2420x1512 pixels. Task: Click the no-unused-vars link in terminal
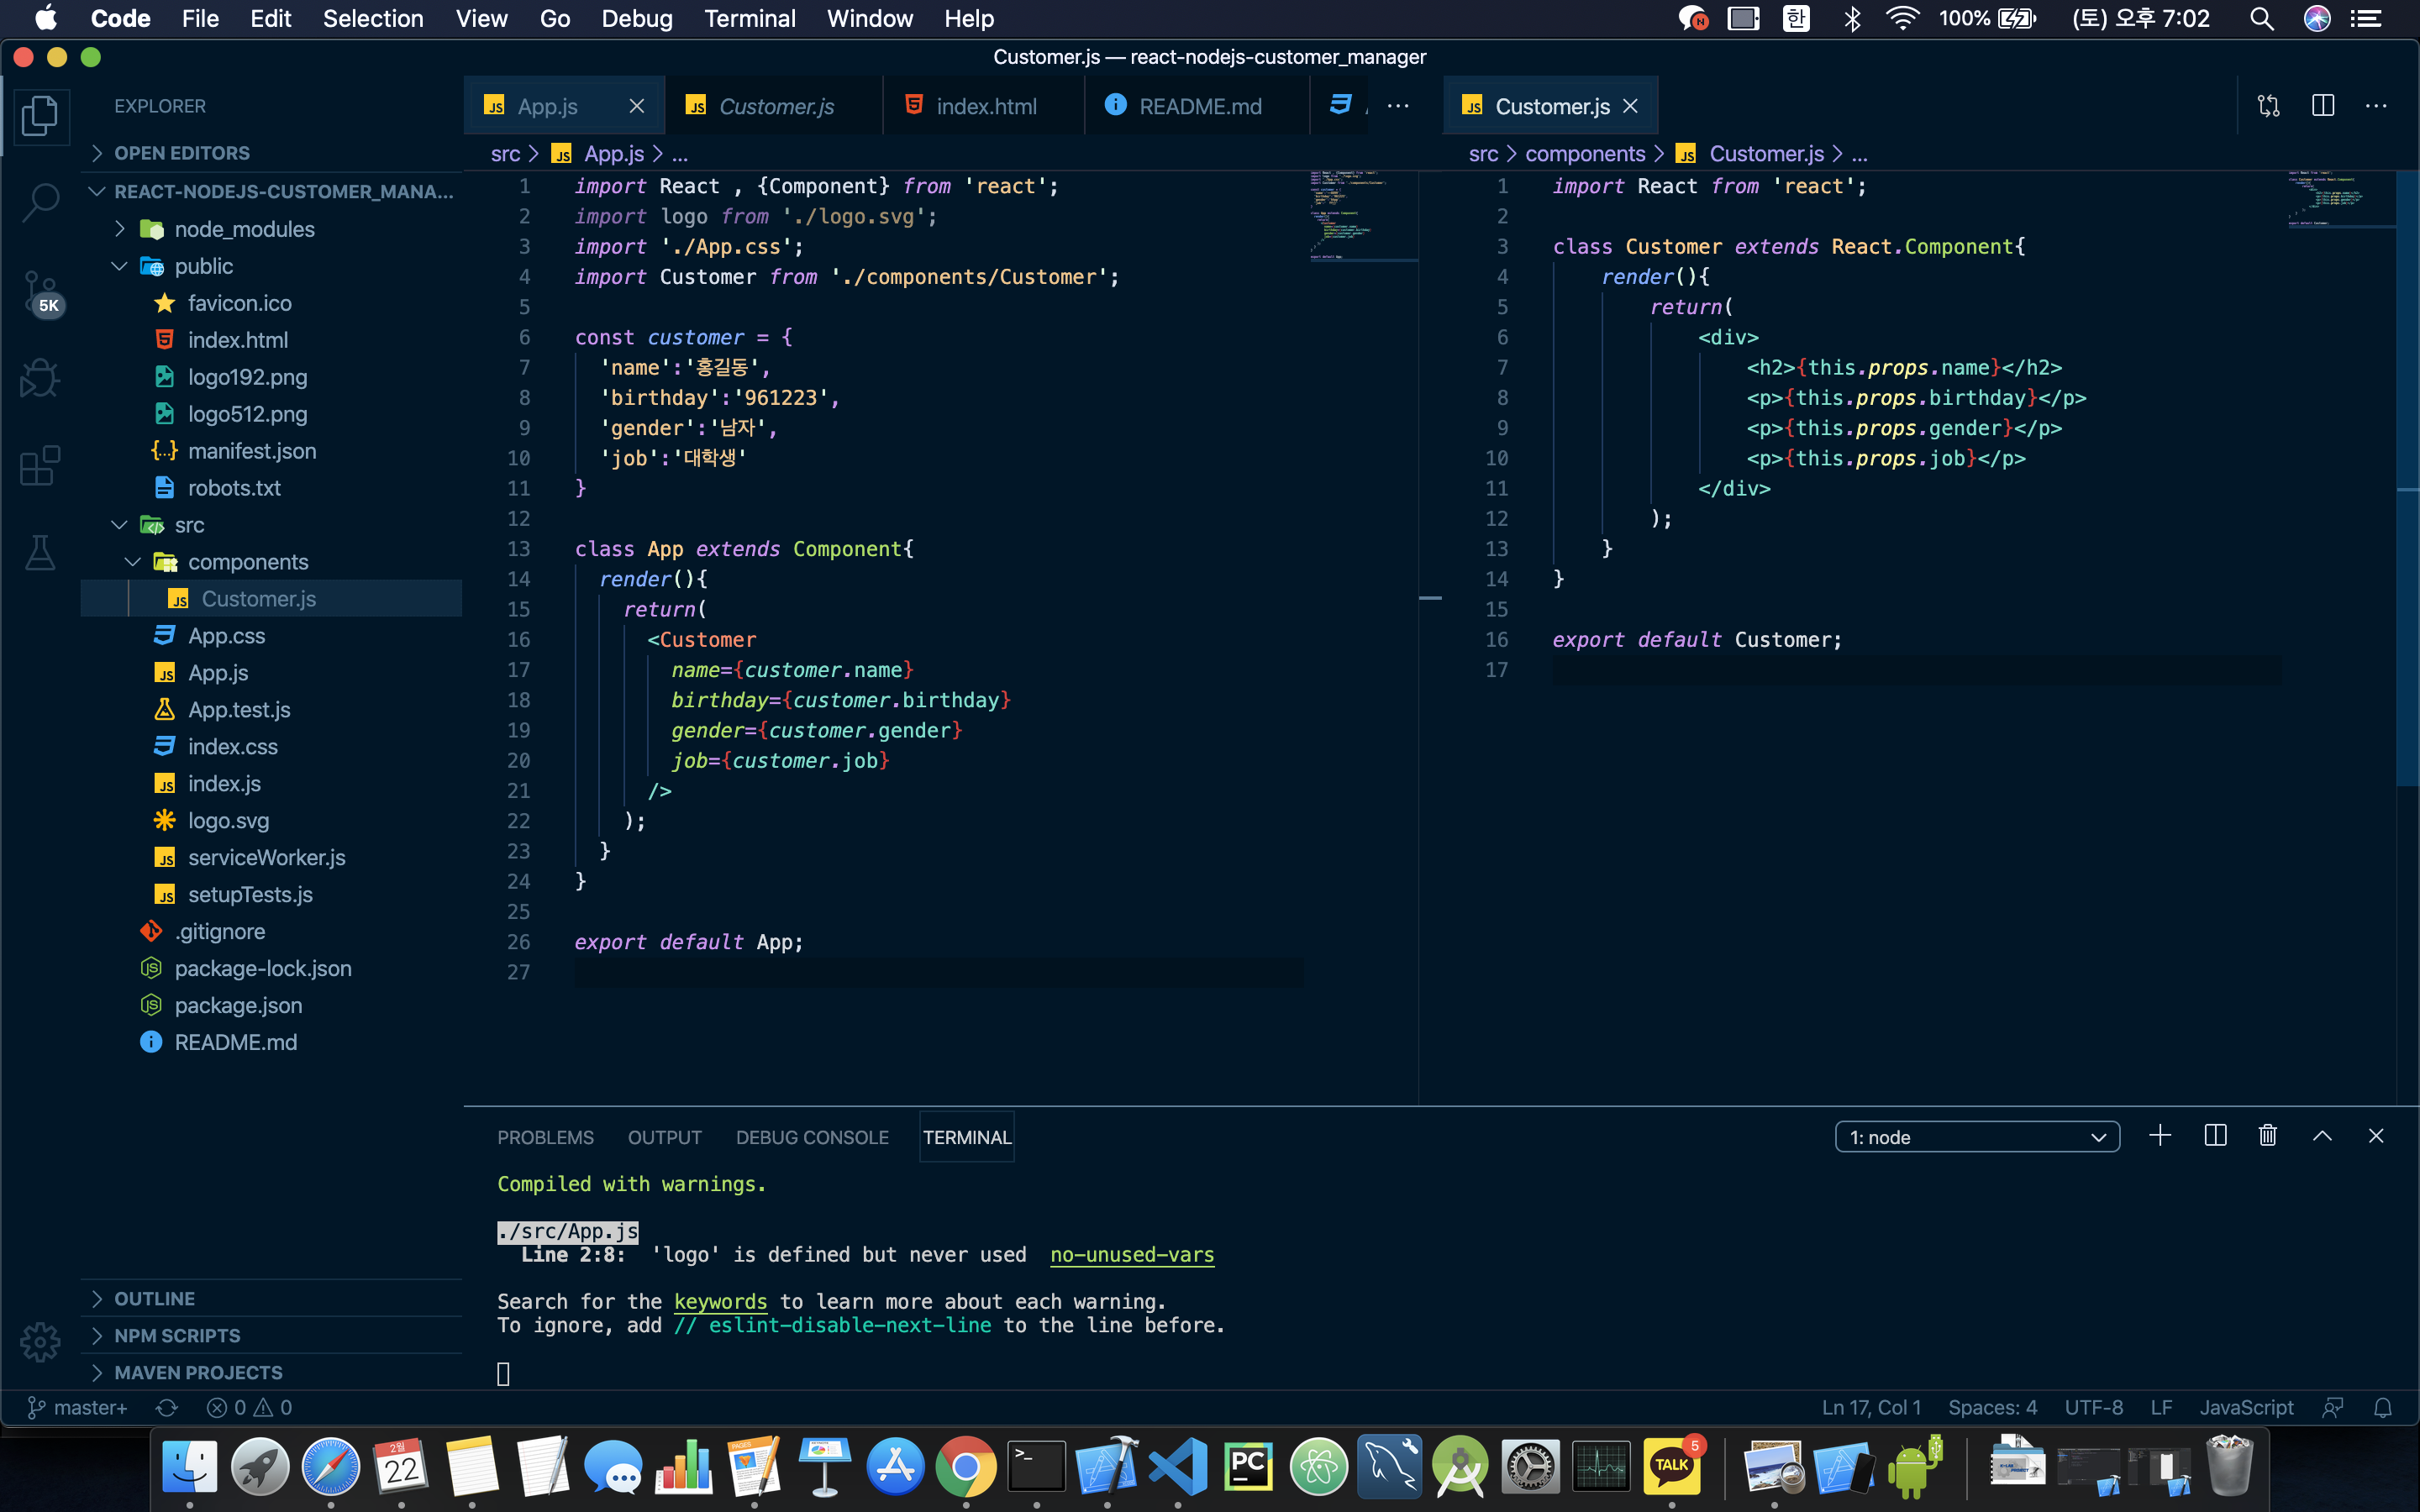click(1132, 1254)
